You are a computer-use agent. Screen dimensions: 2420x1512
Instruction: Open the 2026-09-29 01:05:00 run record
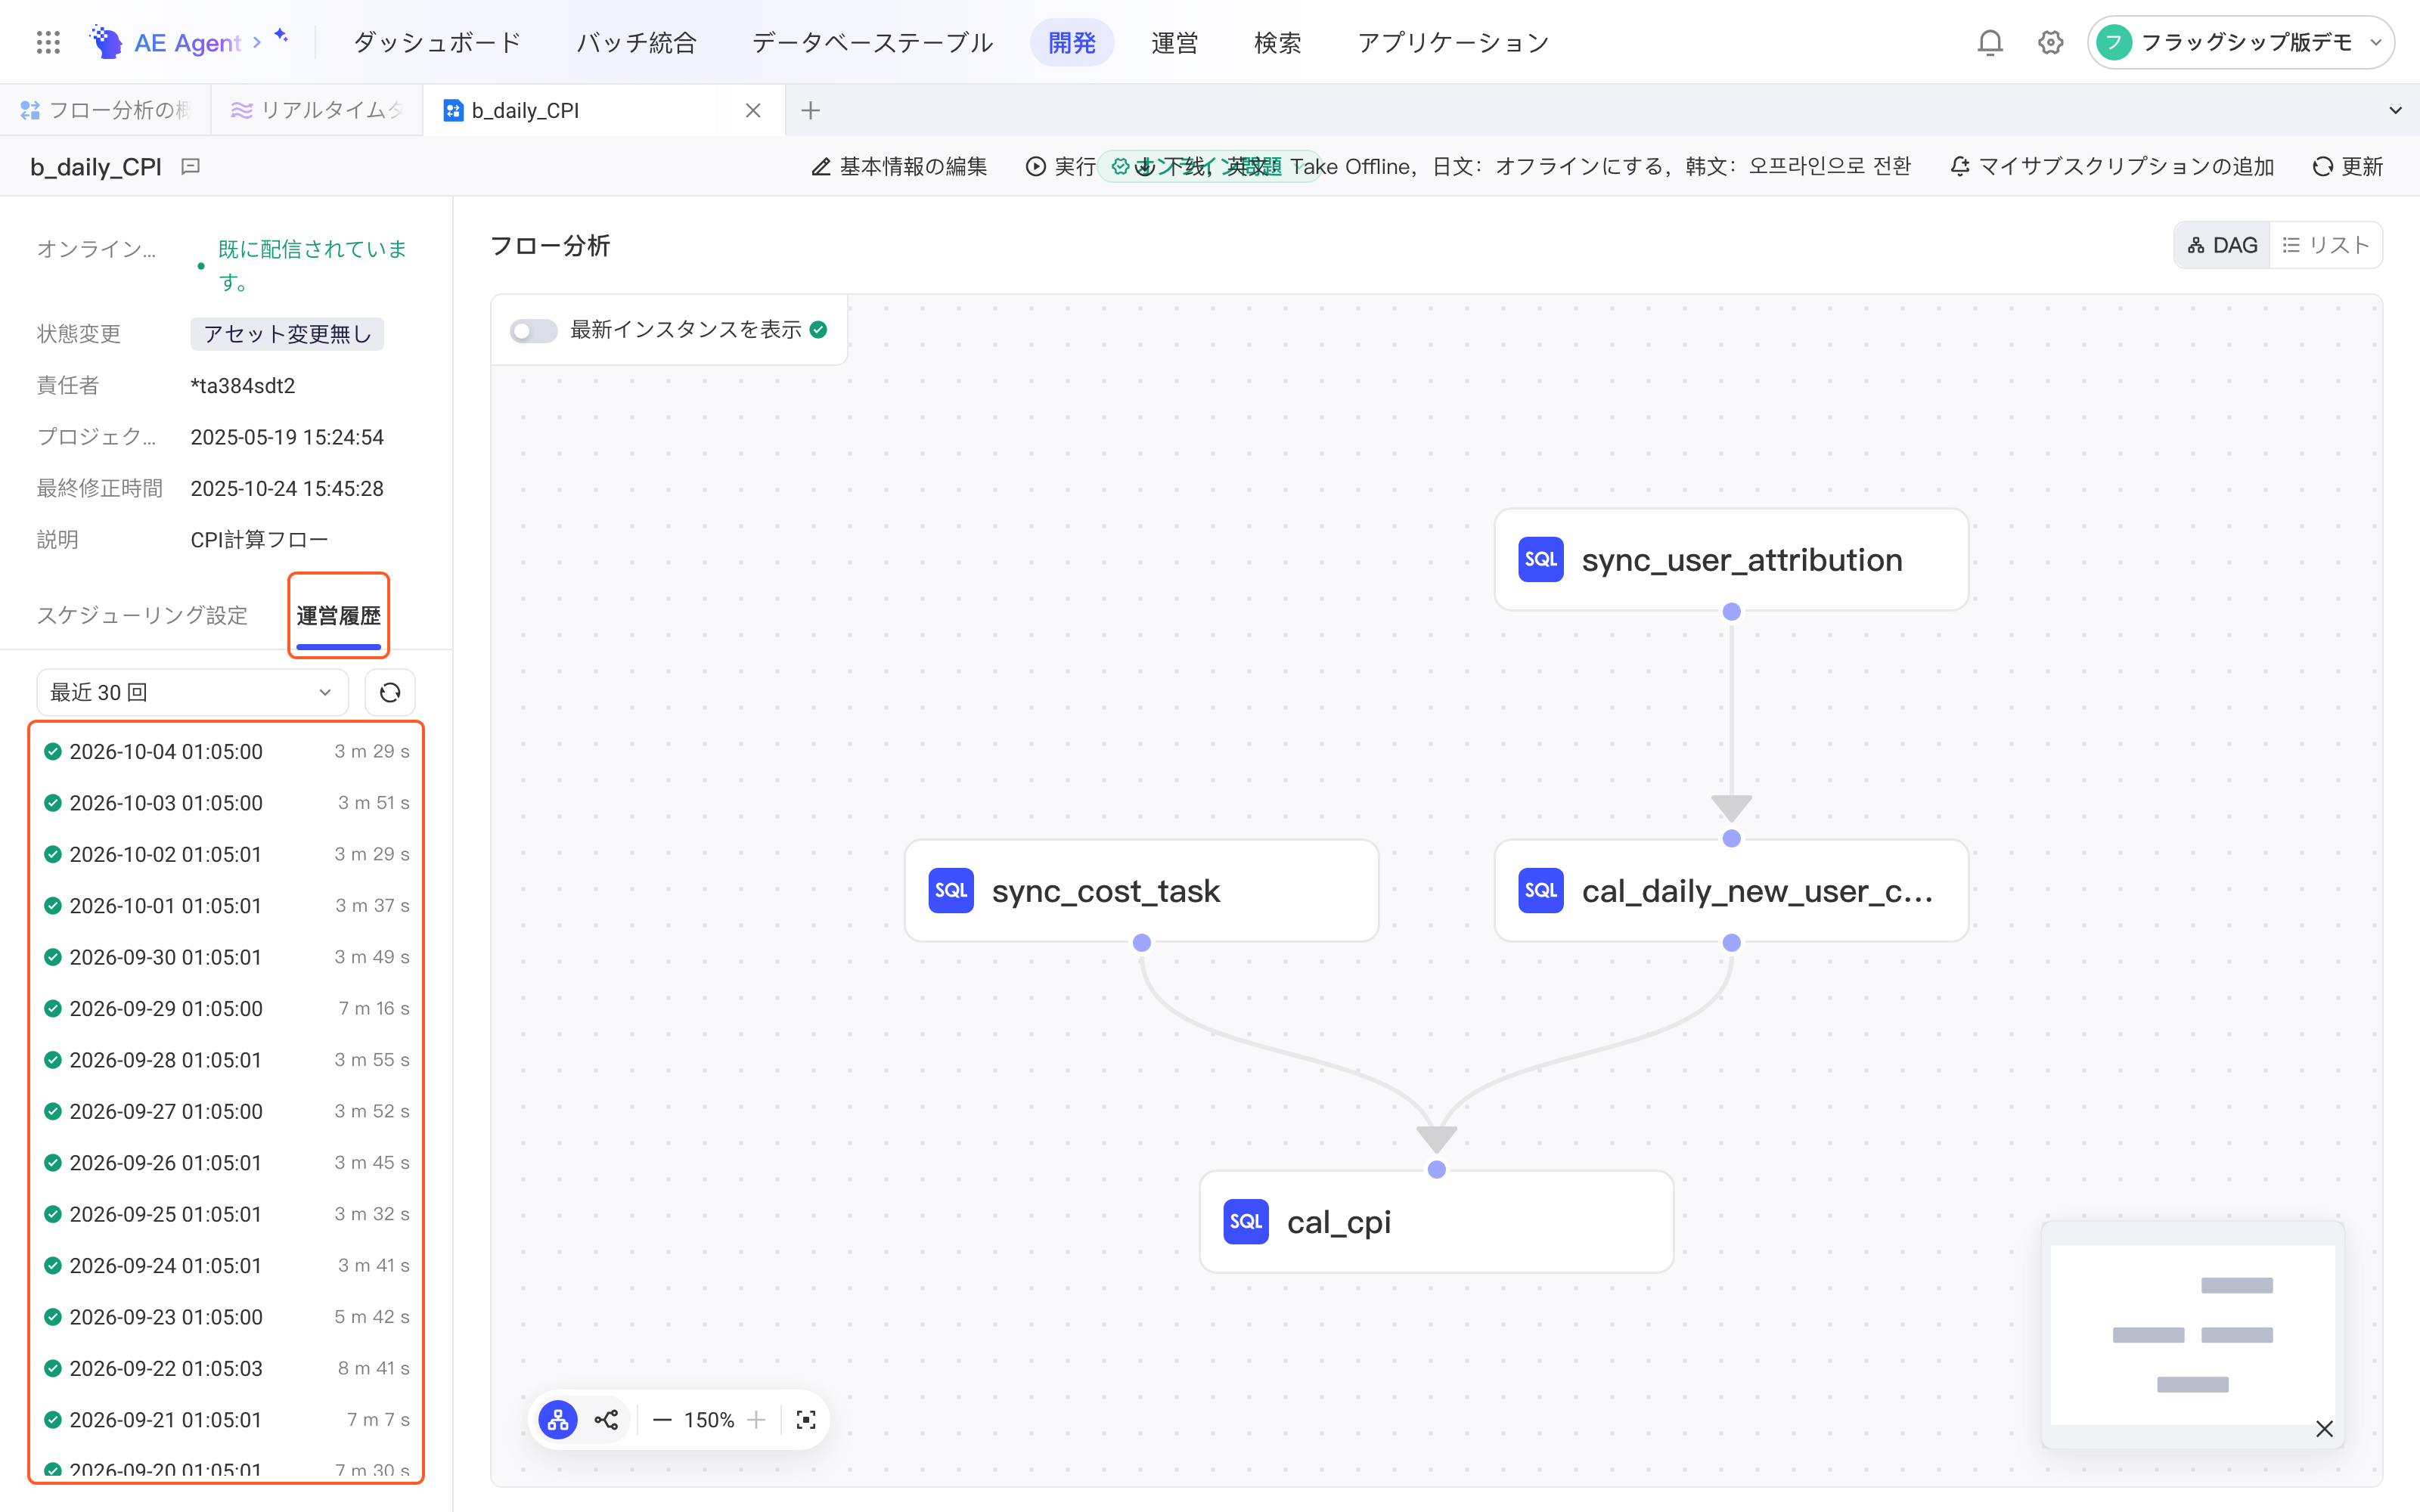click(x=227, y=1008)
